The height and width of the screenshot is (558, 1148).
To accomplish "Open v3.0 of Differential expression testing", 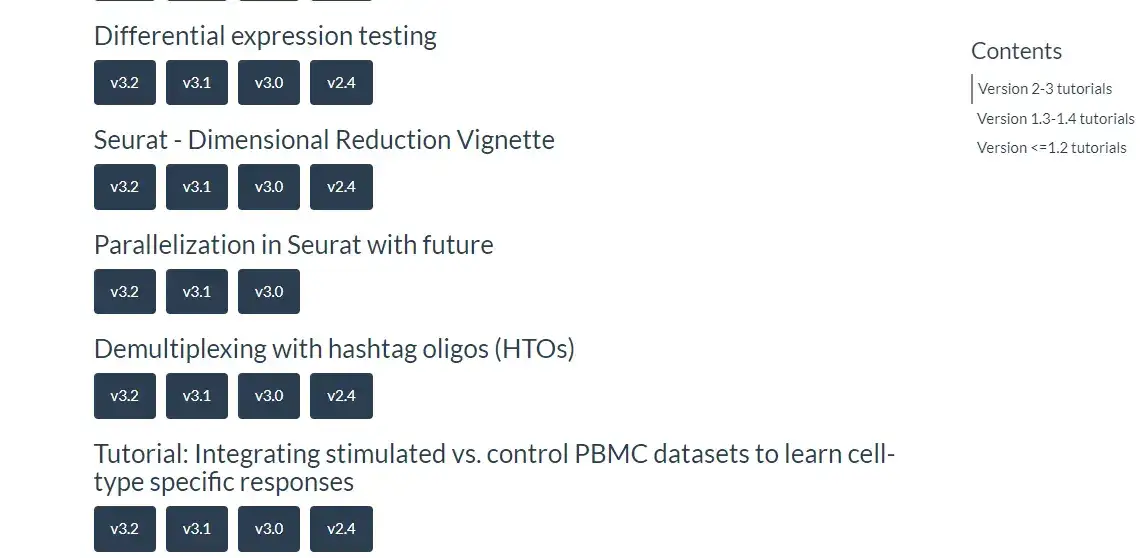I will [269, 83].
